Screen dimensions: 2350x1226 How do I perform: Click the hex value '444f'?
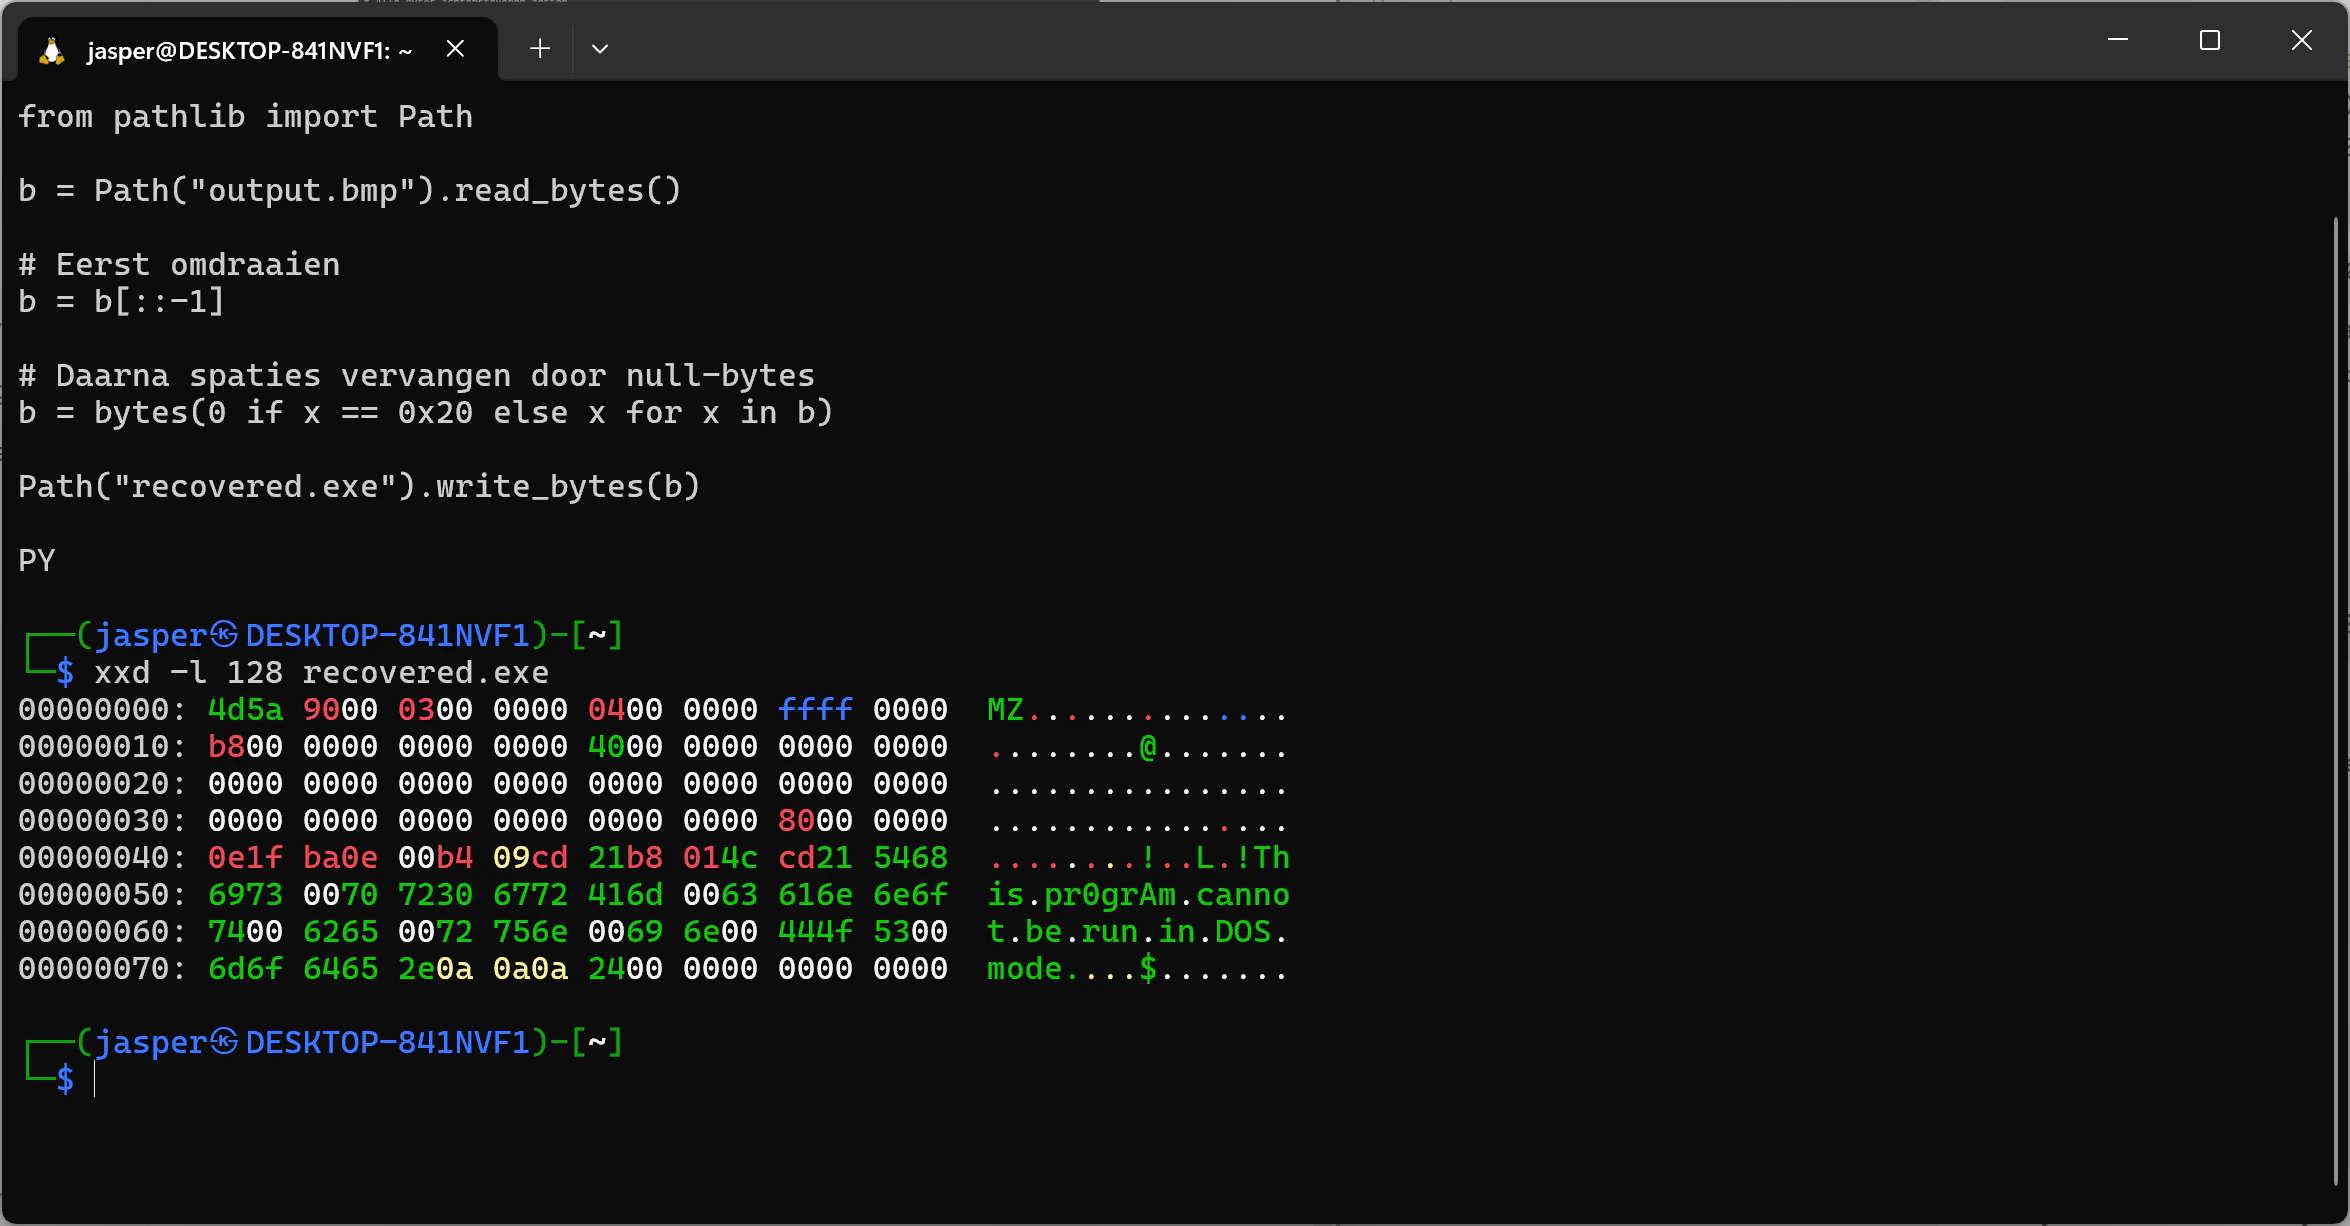(815, 932)
